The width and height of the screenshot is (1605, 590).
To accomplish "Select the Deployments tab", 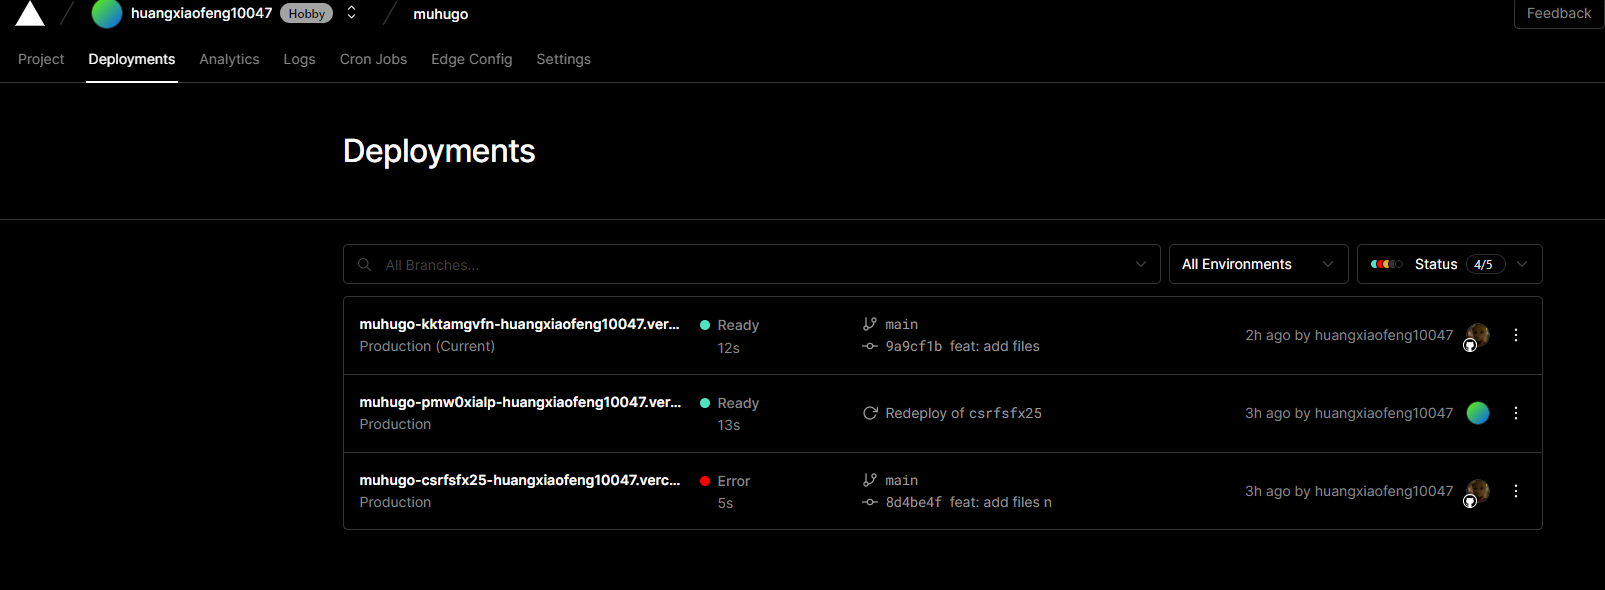I will pos(132,59).
